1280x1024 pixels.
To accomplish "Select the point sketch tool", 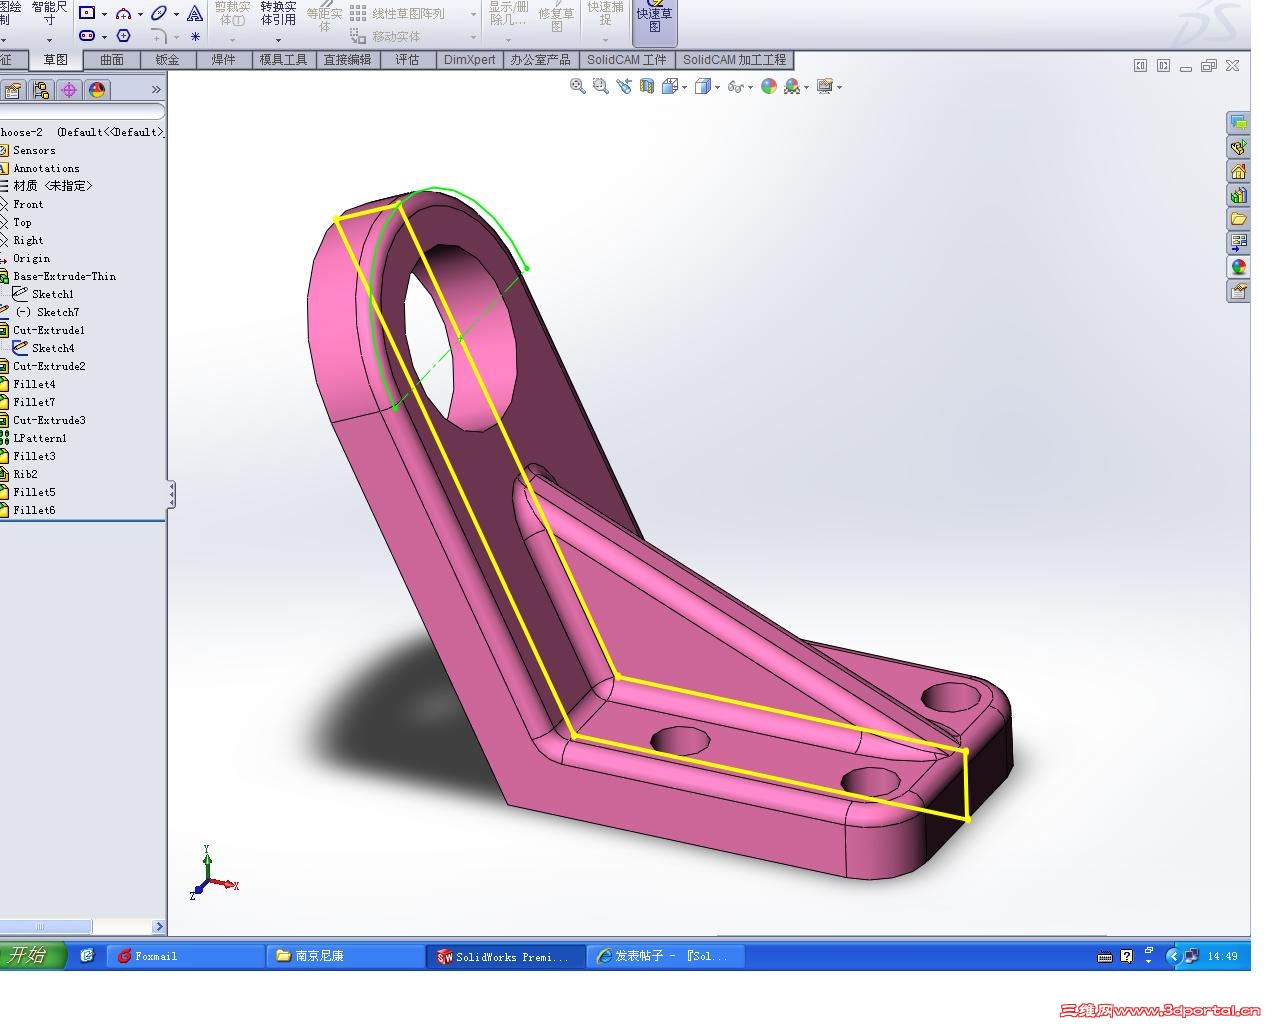I will click(x=195, y=36).
